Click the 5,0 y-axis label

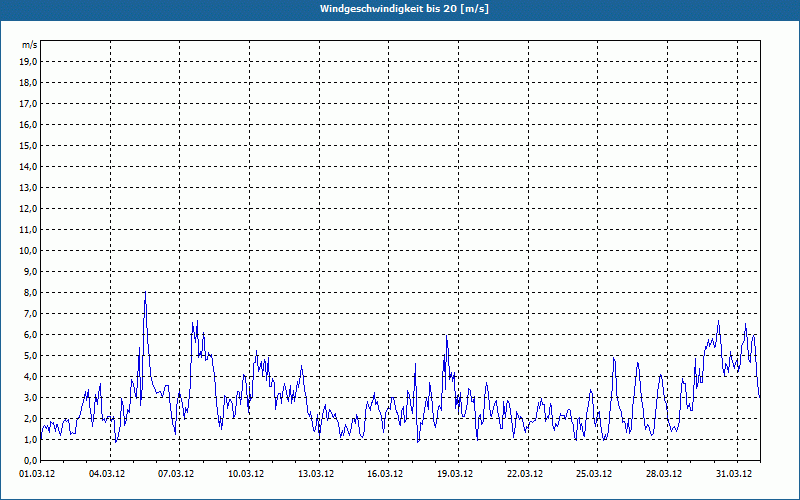30,355
